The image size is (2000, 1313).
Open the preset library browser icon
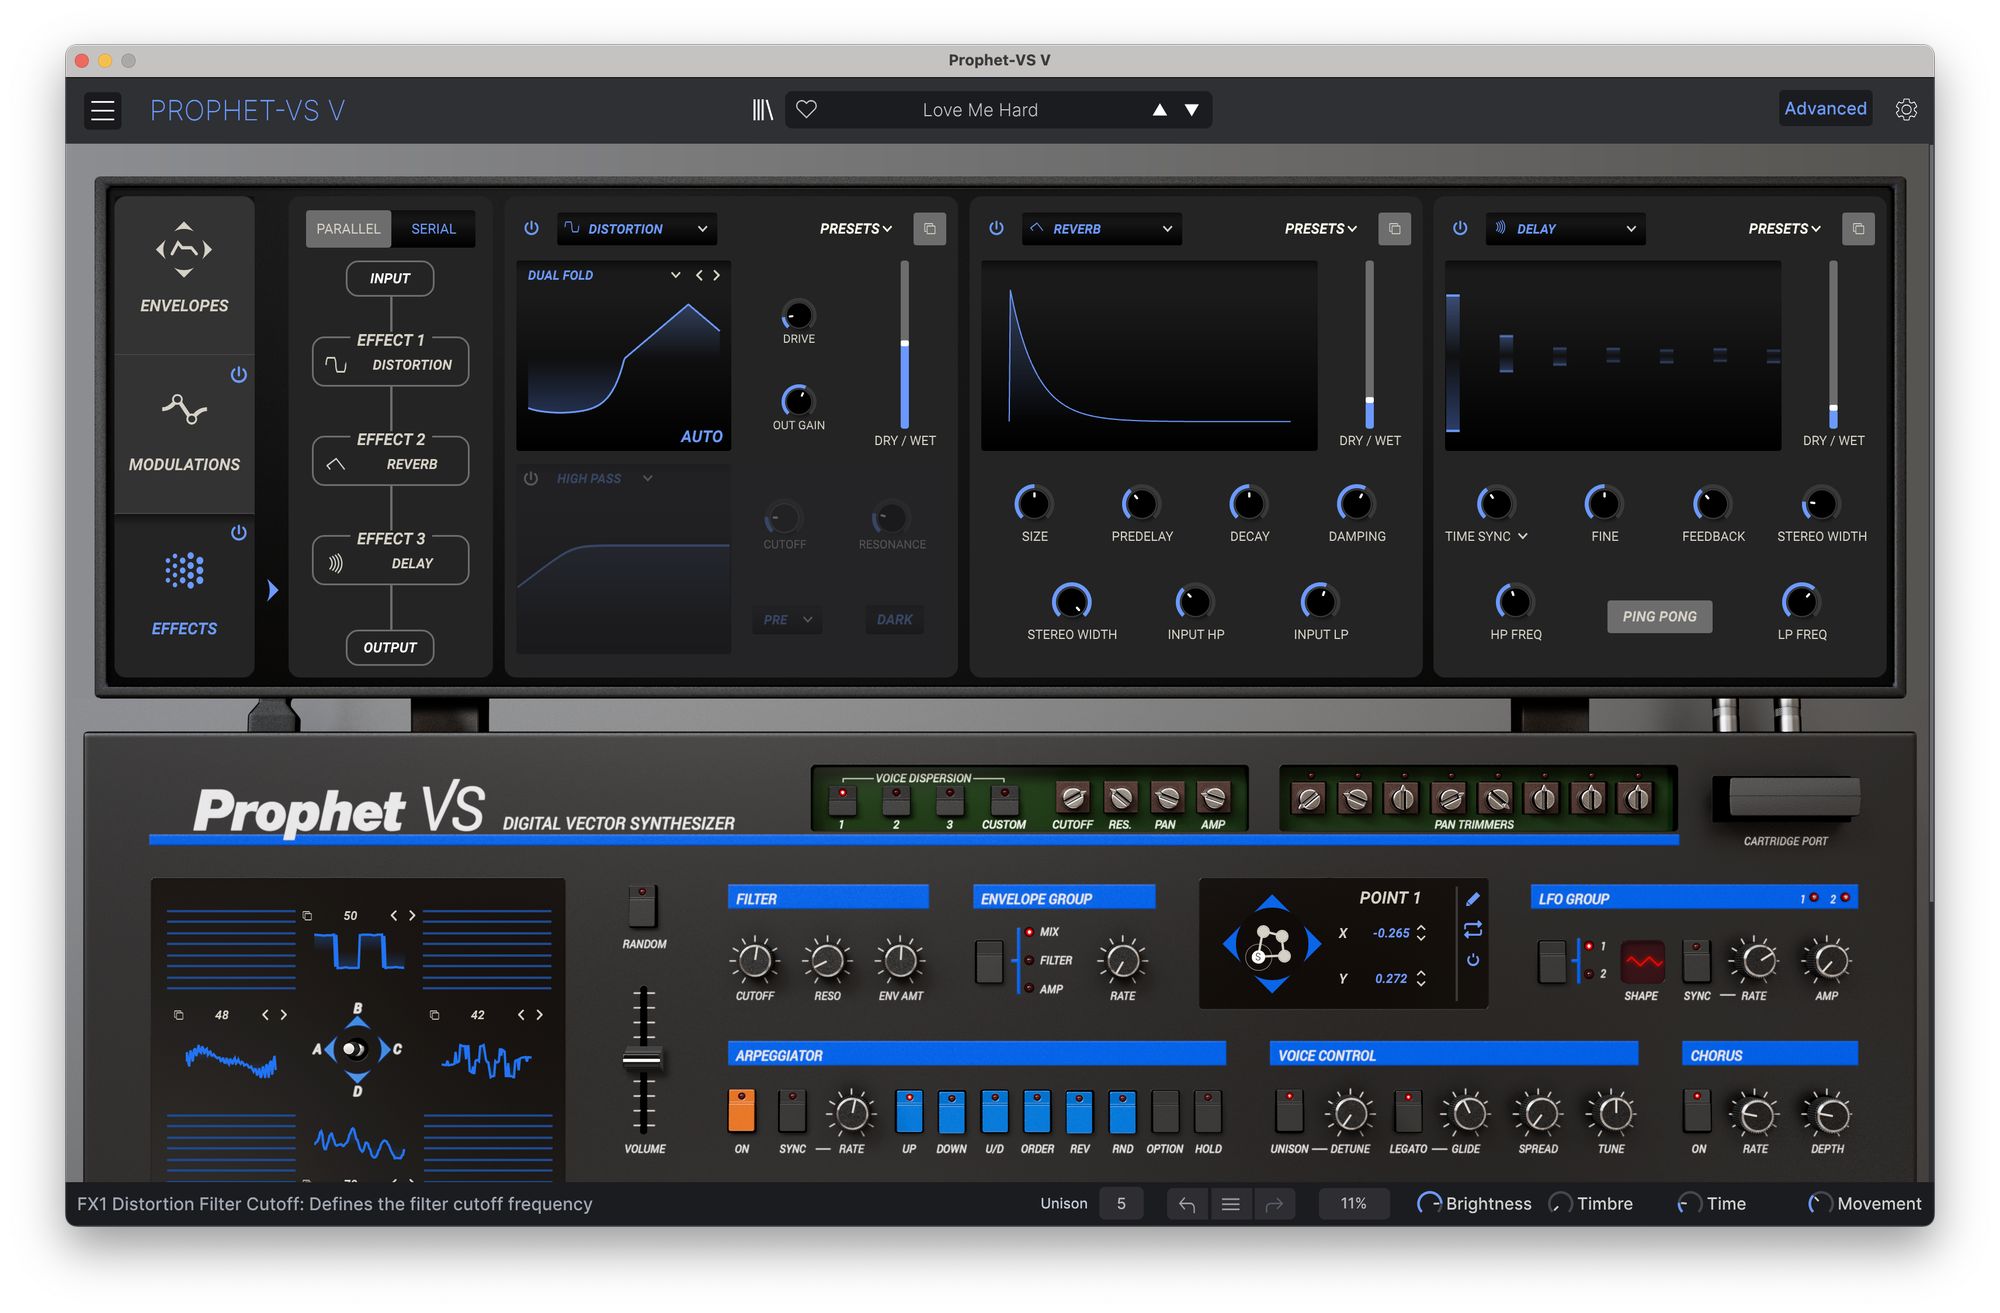click(x=762, y=110)
